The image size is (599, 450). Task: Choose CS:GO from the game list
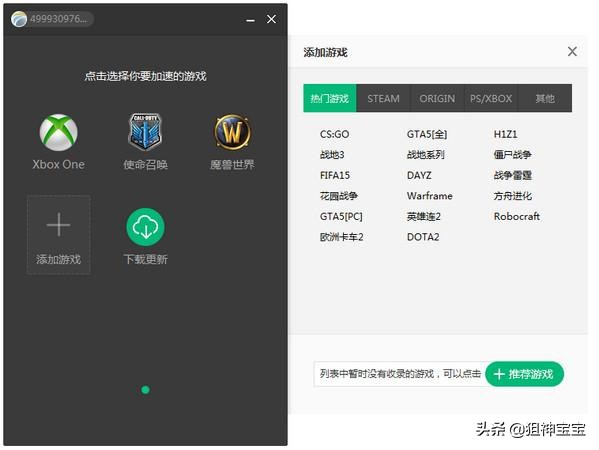pyautogui.click(x=335, y=134)
